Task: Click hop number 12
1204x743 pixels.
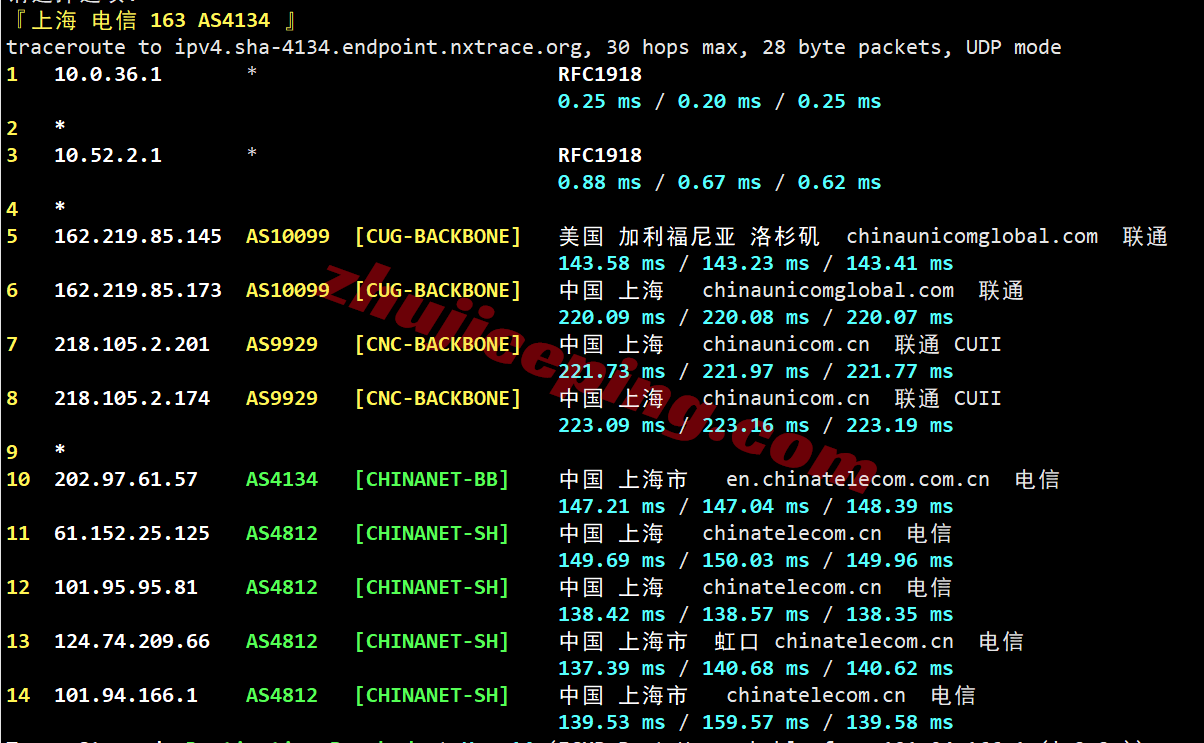Action: (x=18, y=587)
